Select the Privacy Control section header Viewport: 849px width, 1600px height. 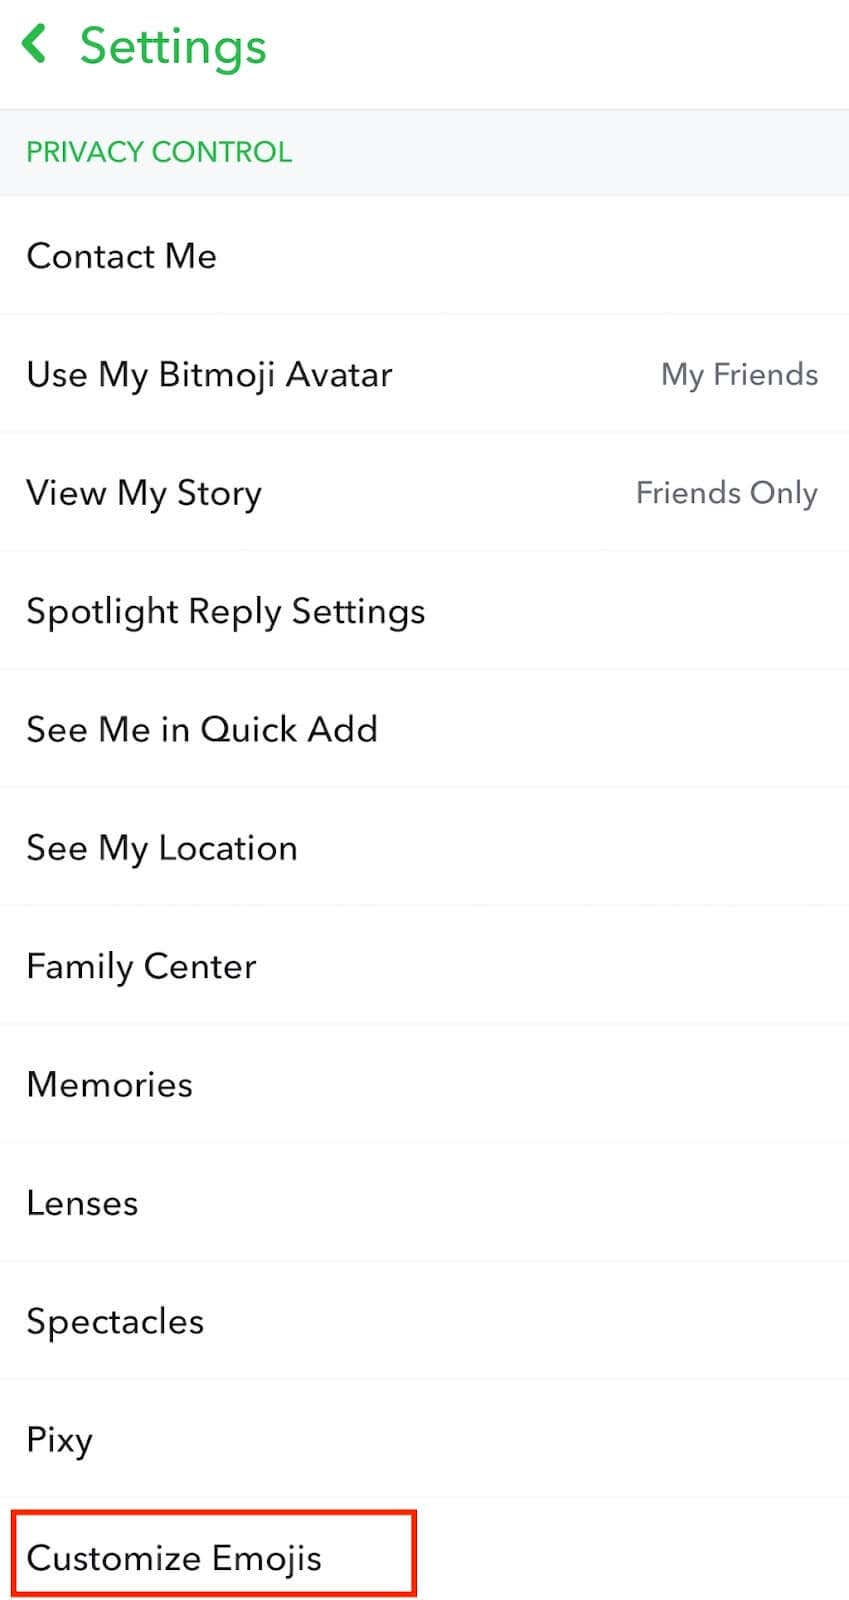point(159,152)
